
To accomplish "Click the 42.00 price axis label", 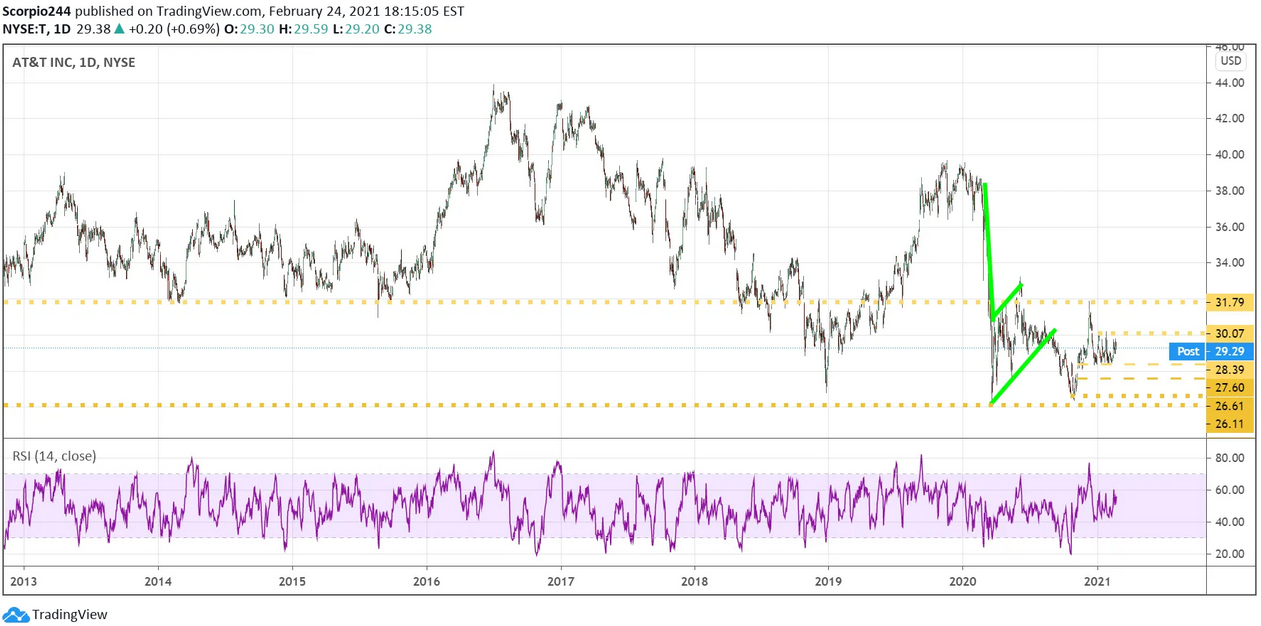I will point(1229,118).
